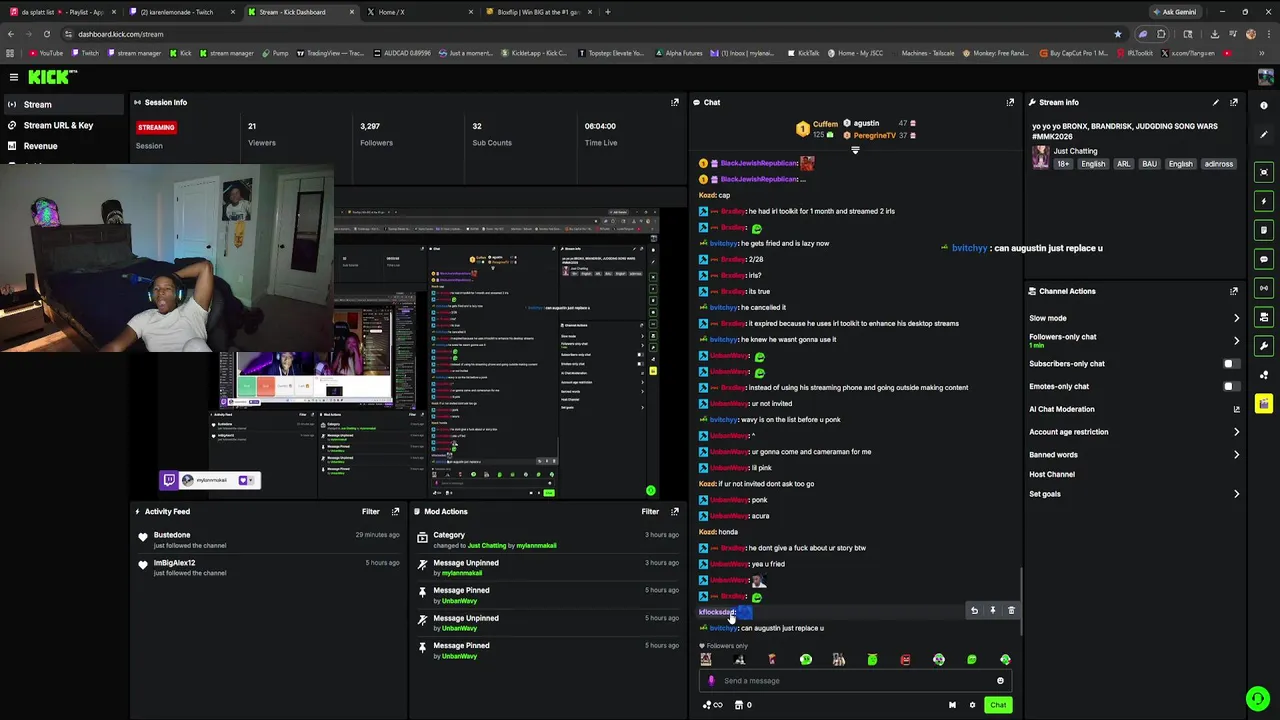Click the info icon in right sidebar
Viewport: 1280px width, 720px height.
pyautogui.click(x=1264, y=105)
